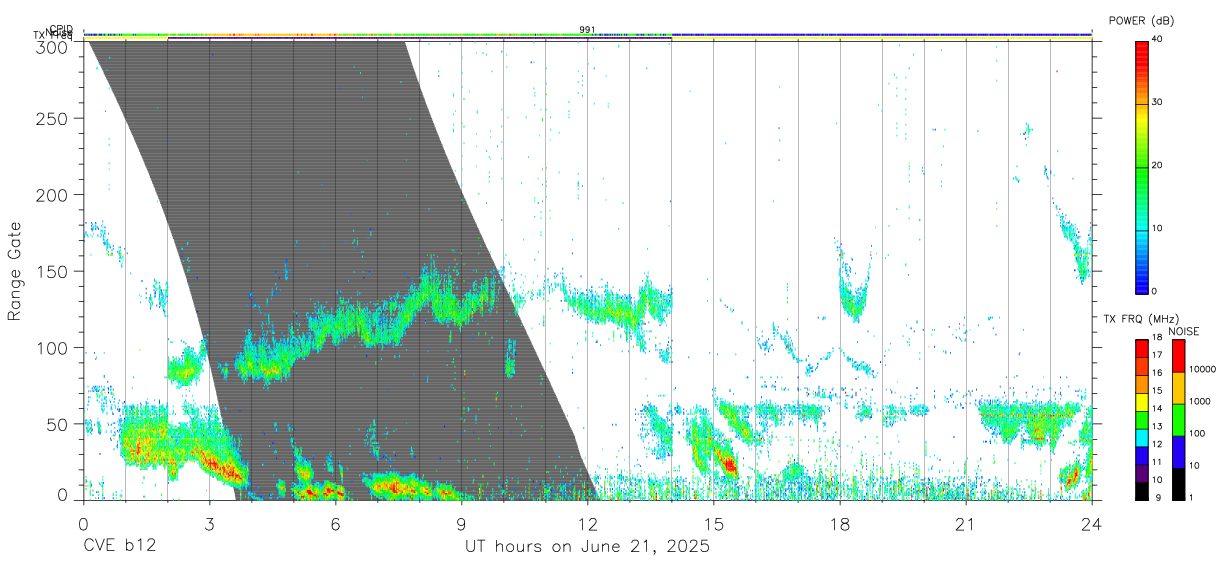Click the 'CPID' label at plot top-left
The height and width of the screenshot is (567, 1228).
coord(61,29)
